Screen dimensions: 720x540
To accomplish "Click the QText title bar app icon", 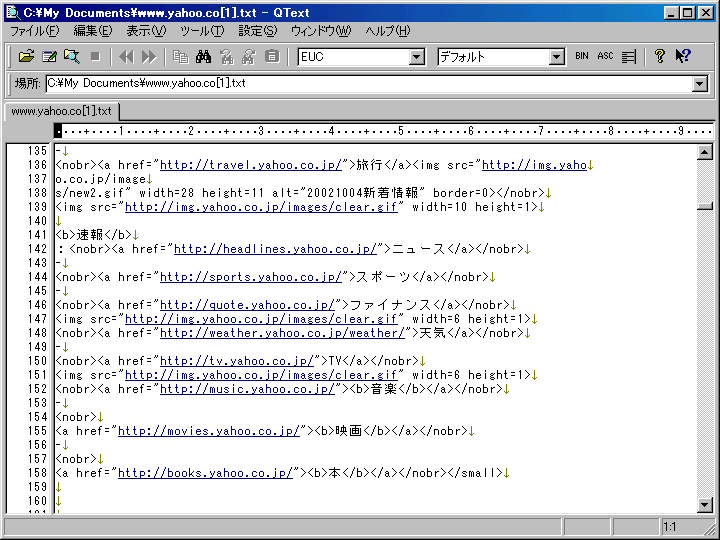I will 13,12.
